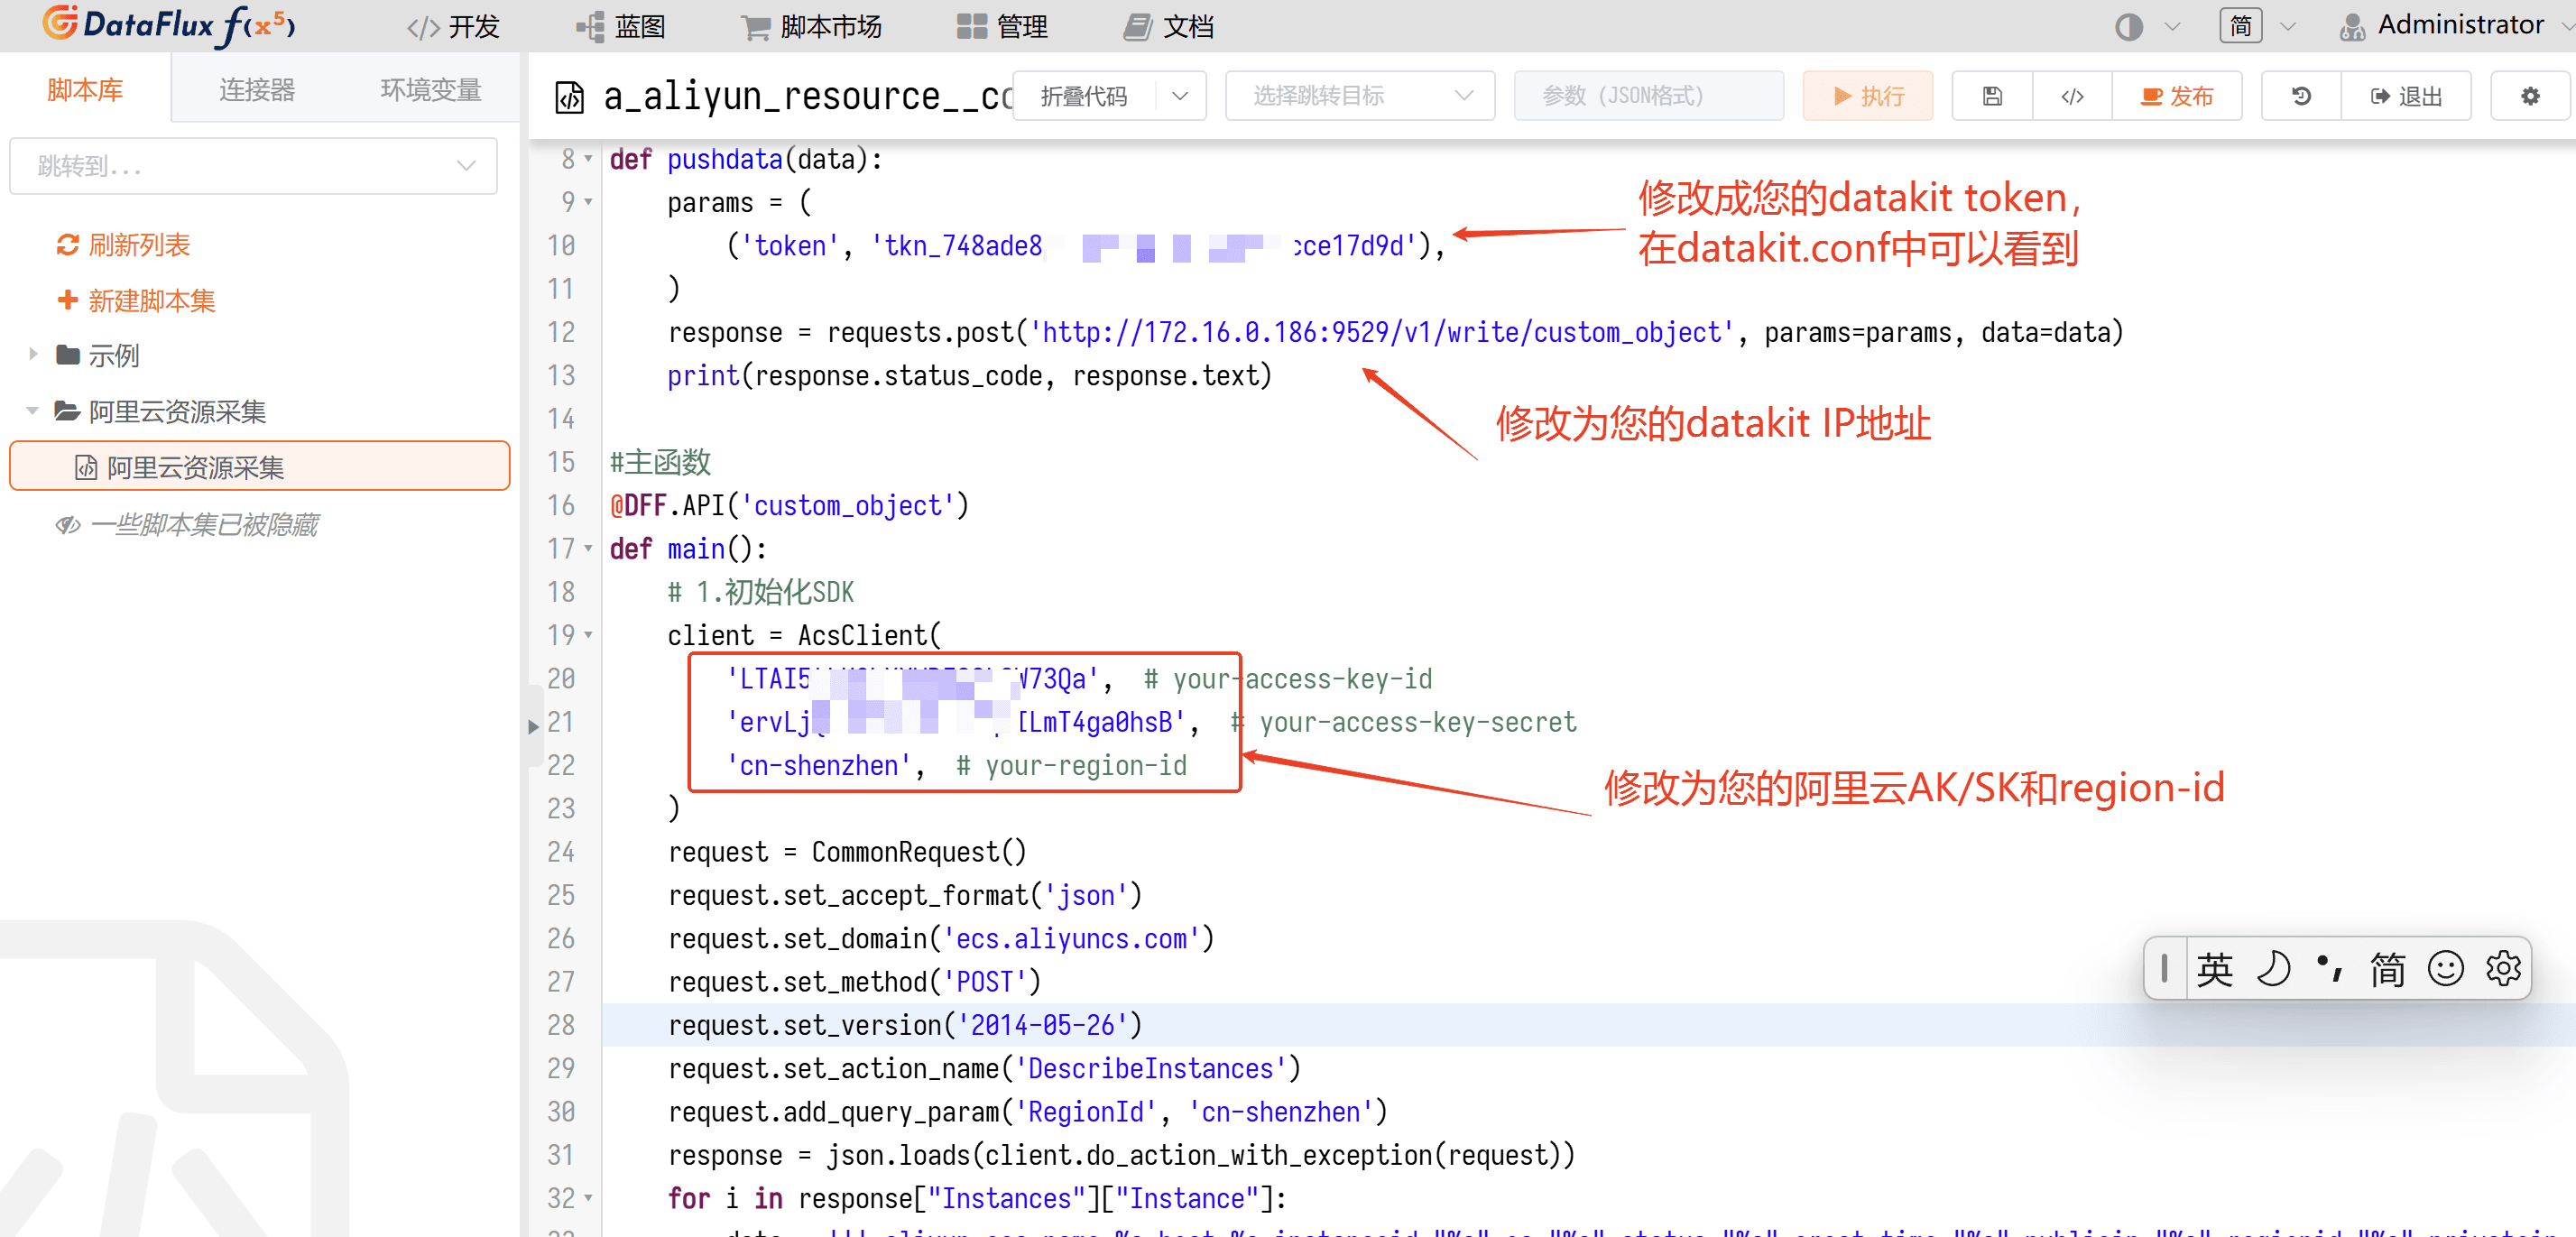Open editor settings gear icon
Screen dimensions: 2576x1237
(x=2530, y=96)
